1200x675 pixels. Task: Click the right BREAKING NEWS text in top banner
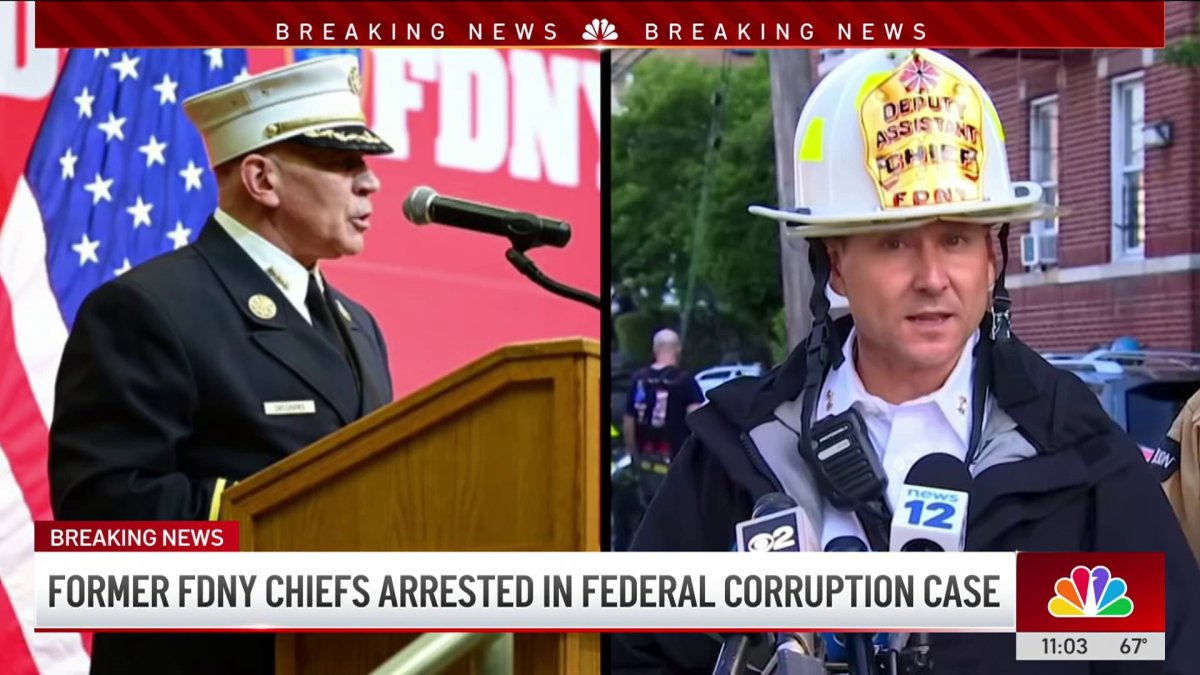[x=786, y=31]
